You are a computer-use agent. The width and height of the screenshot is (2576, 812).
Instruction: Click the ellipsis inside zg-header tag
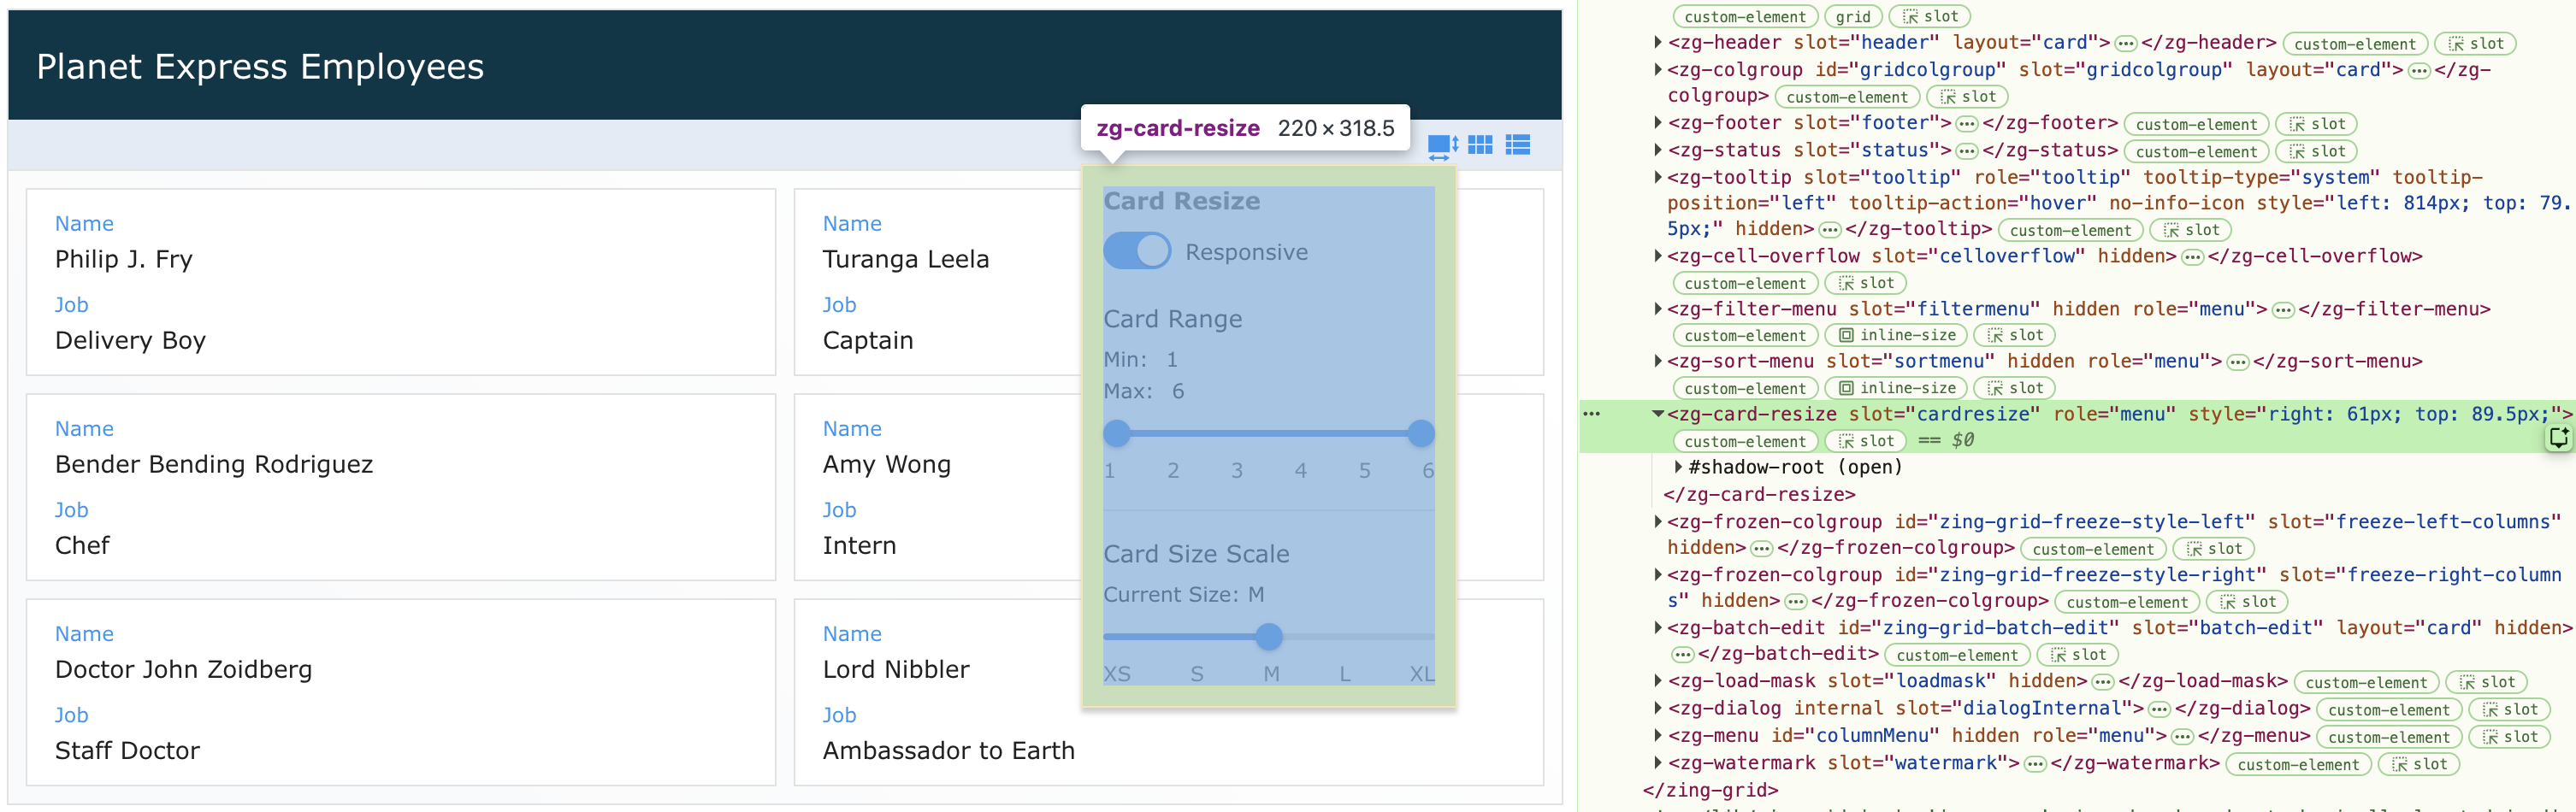tap(2126, 43)
